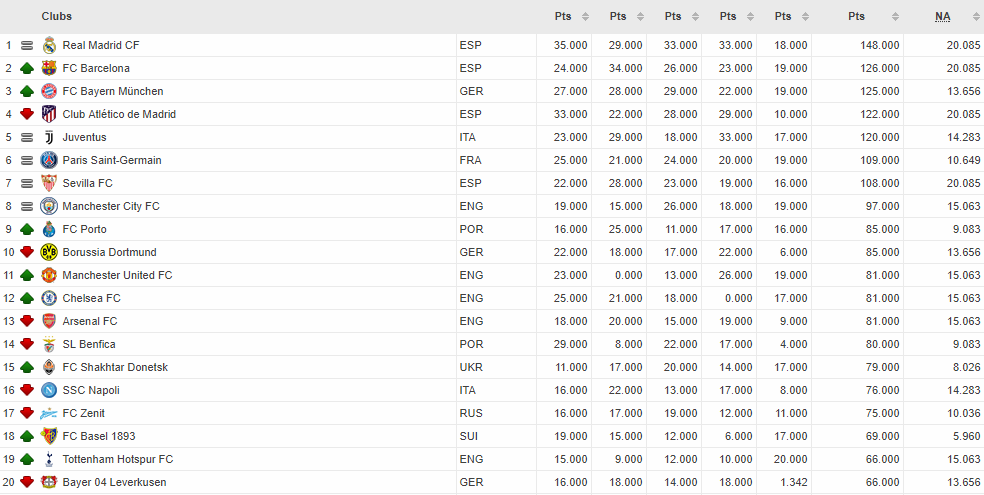984x495 pixels.
Task: Click the FC Zenit logo icon
Action: pyautogui.click(x=49, y=413)
